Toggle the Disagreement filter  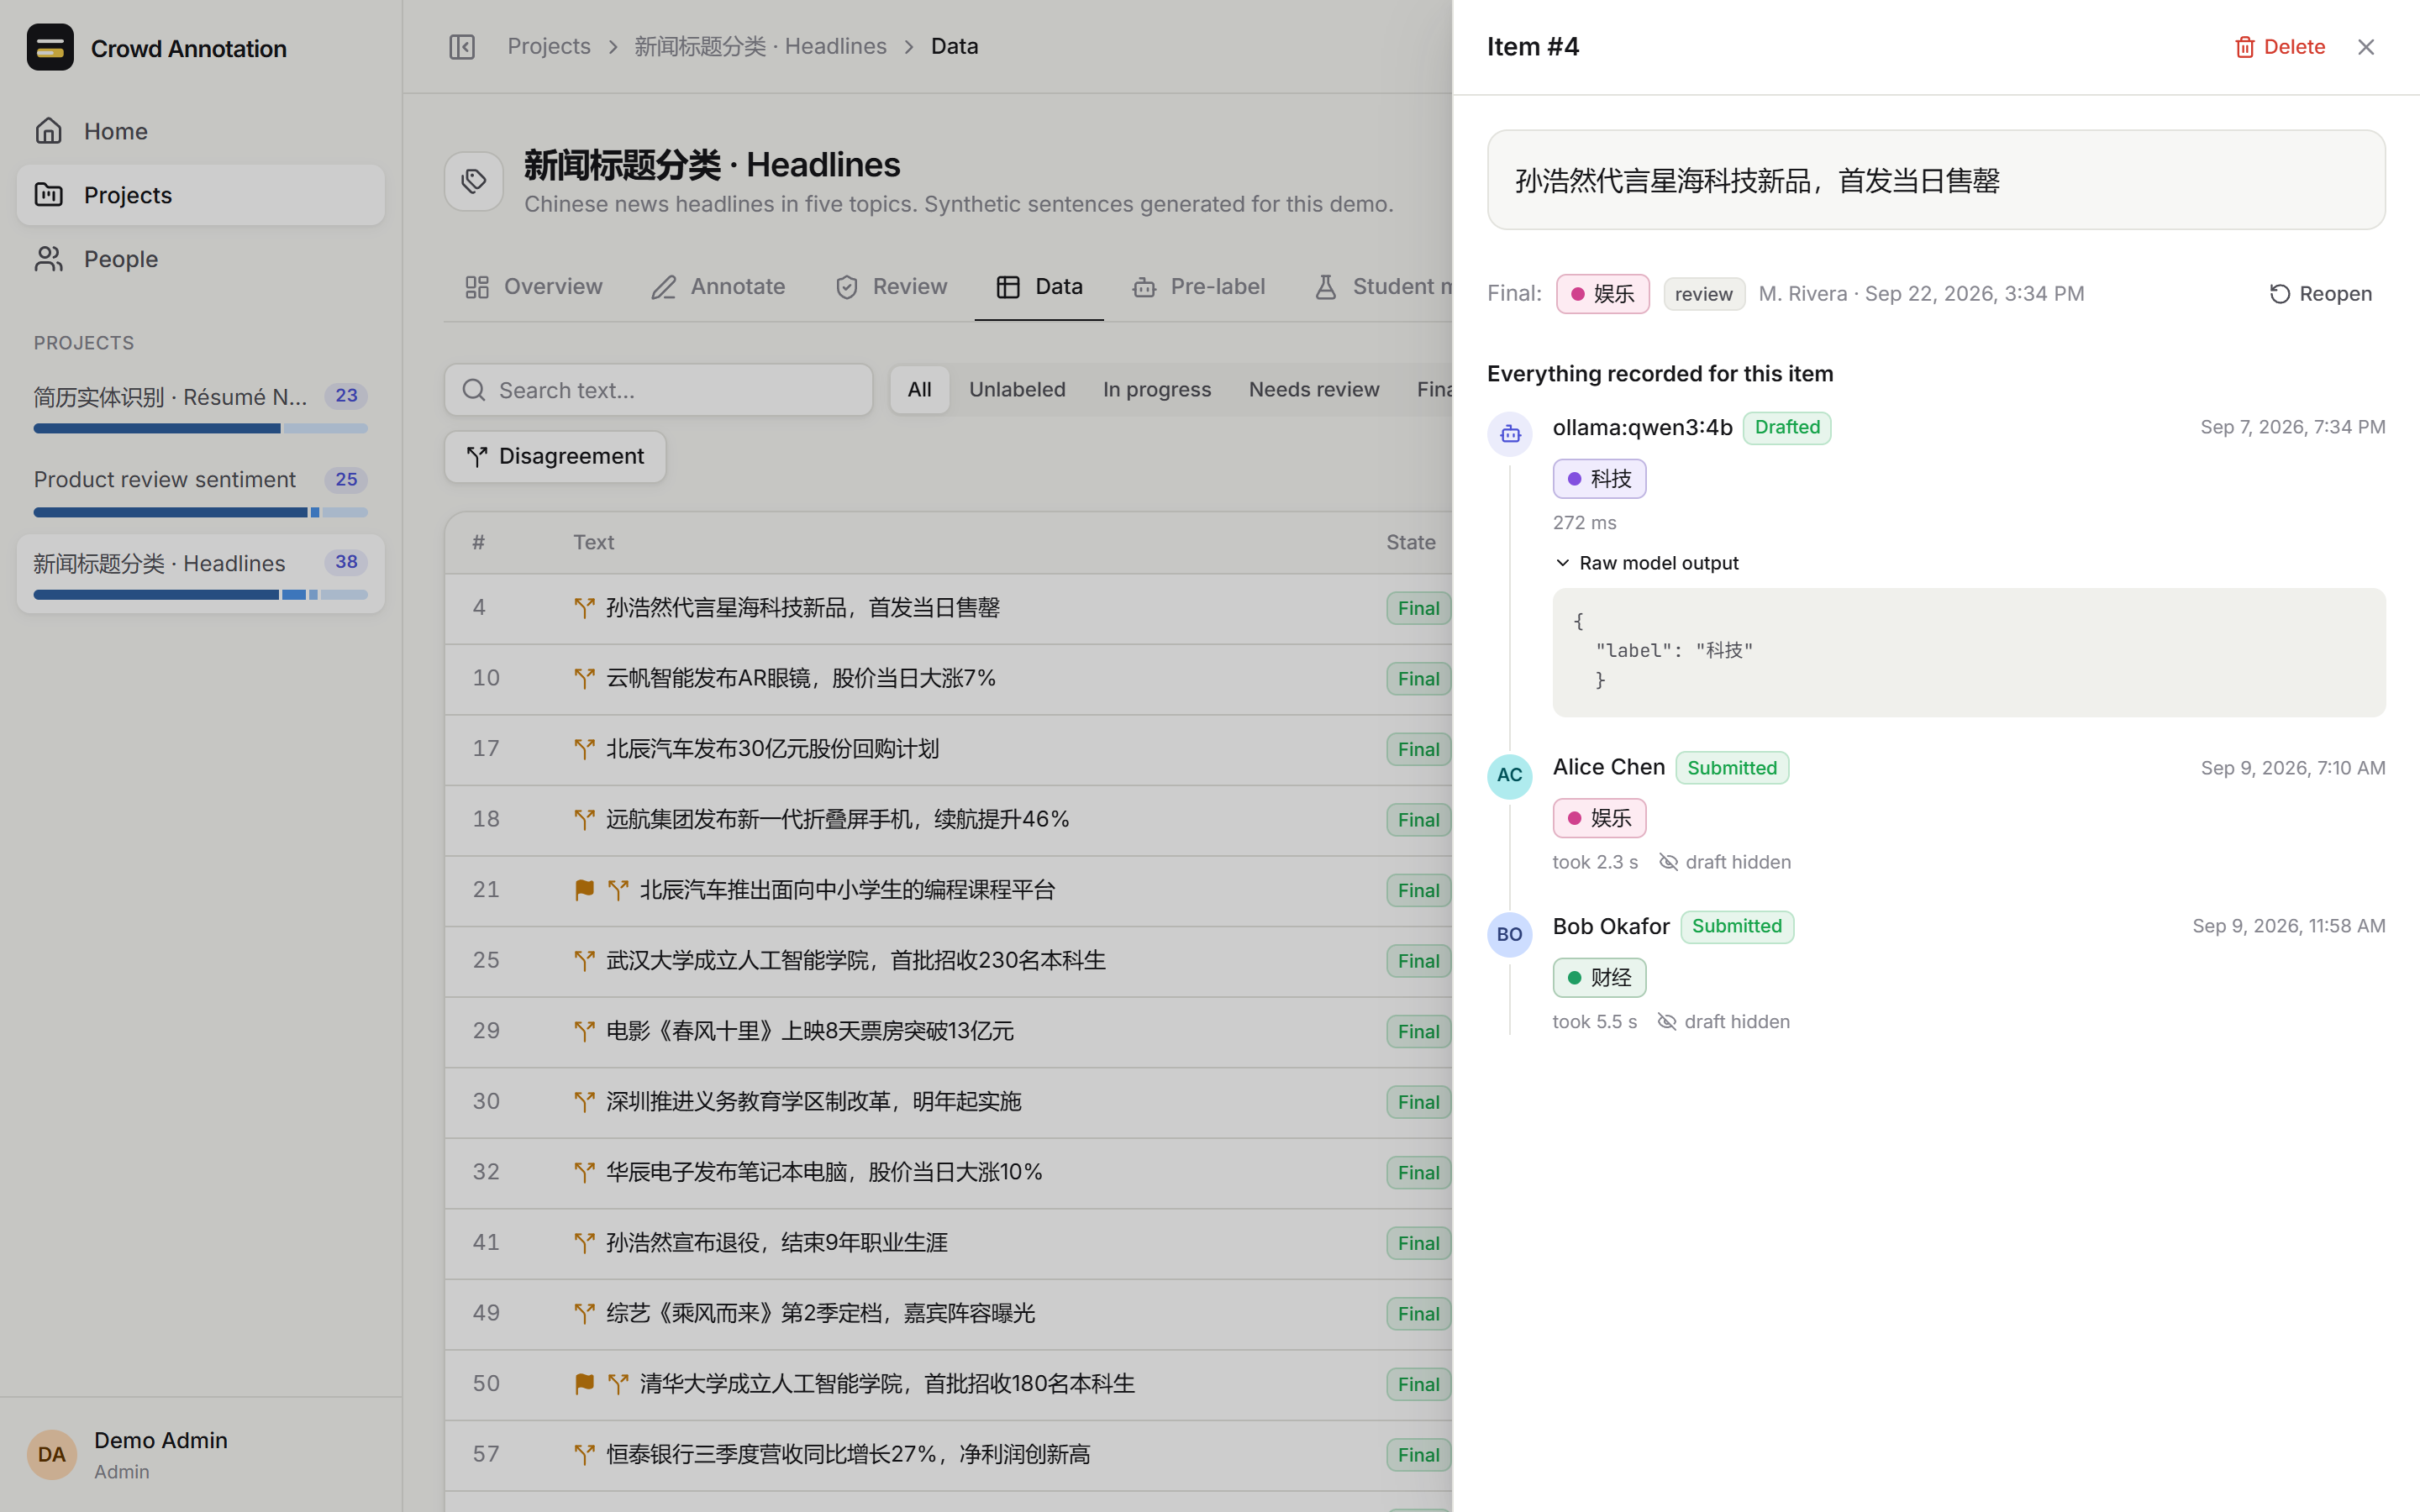[555, 457]
